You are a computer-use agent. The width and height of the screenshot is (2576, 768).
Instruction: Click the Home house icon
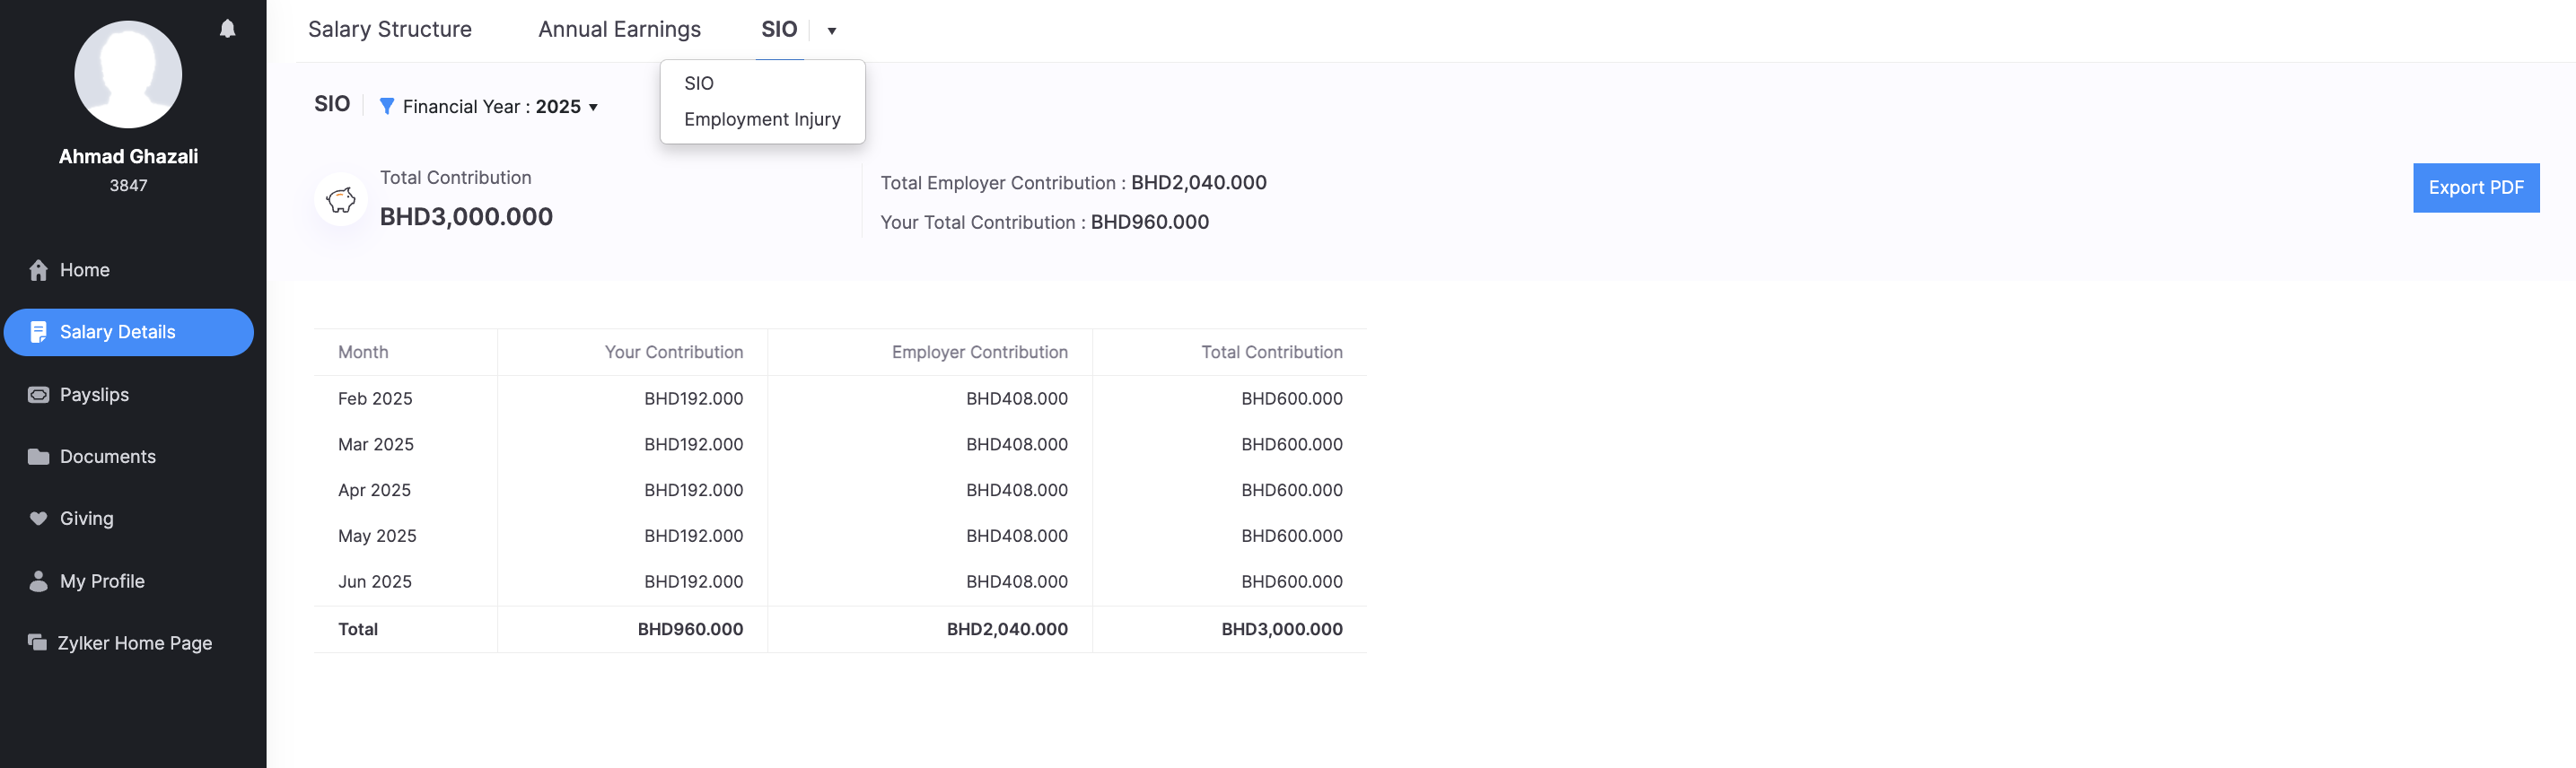[x=38, y=270]
